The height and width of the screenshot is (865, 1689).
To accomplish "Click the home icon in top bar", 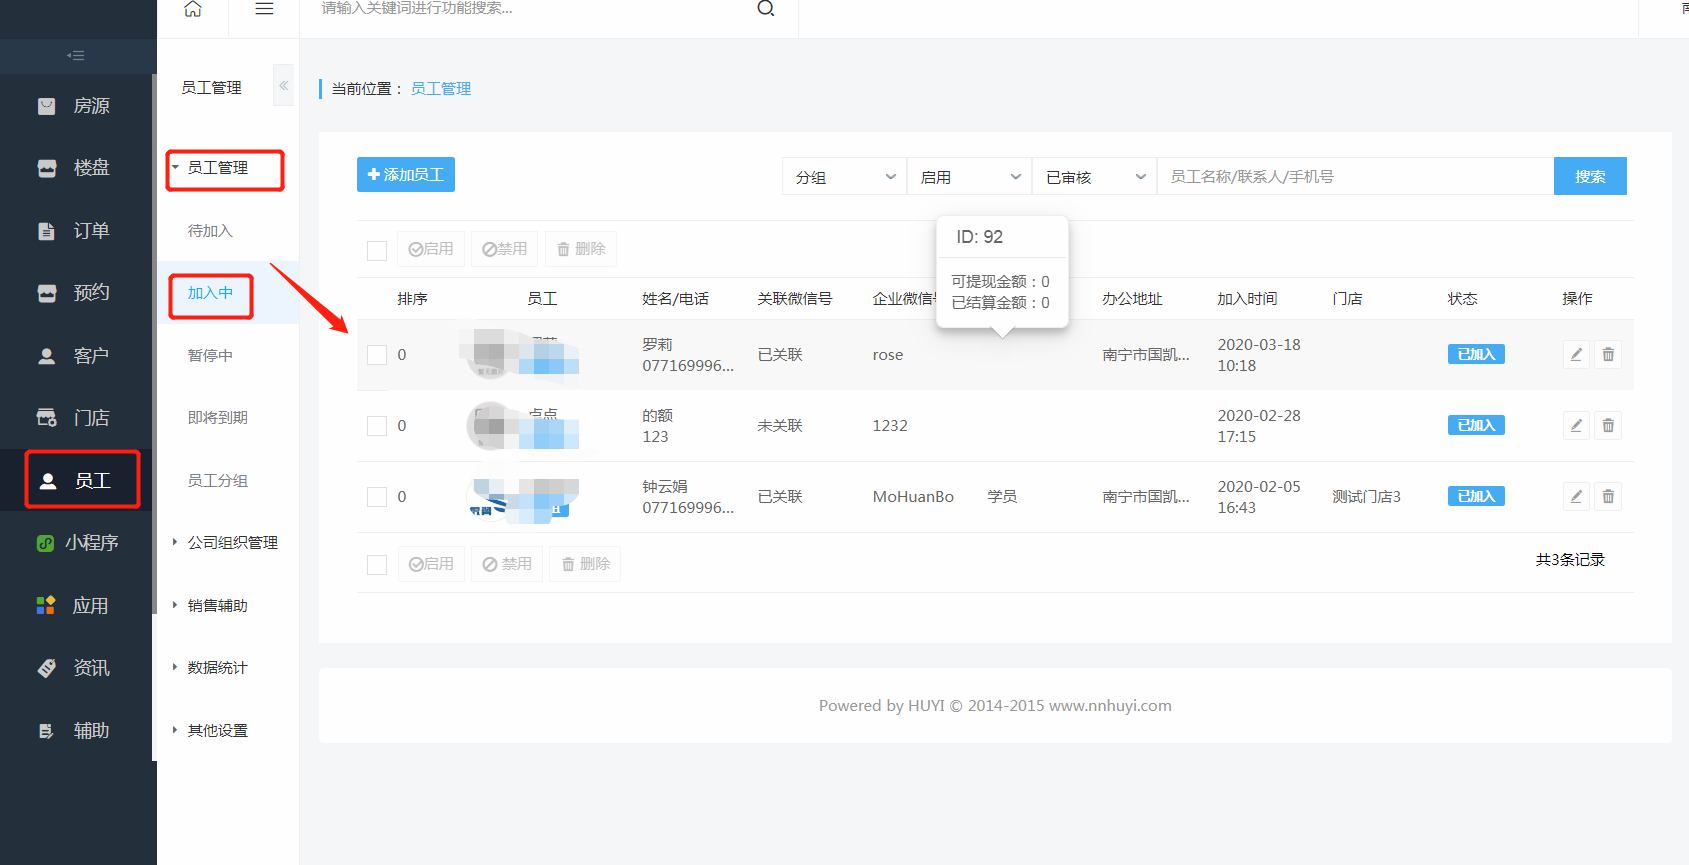I will tap(193, 9).
